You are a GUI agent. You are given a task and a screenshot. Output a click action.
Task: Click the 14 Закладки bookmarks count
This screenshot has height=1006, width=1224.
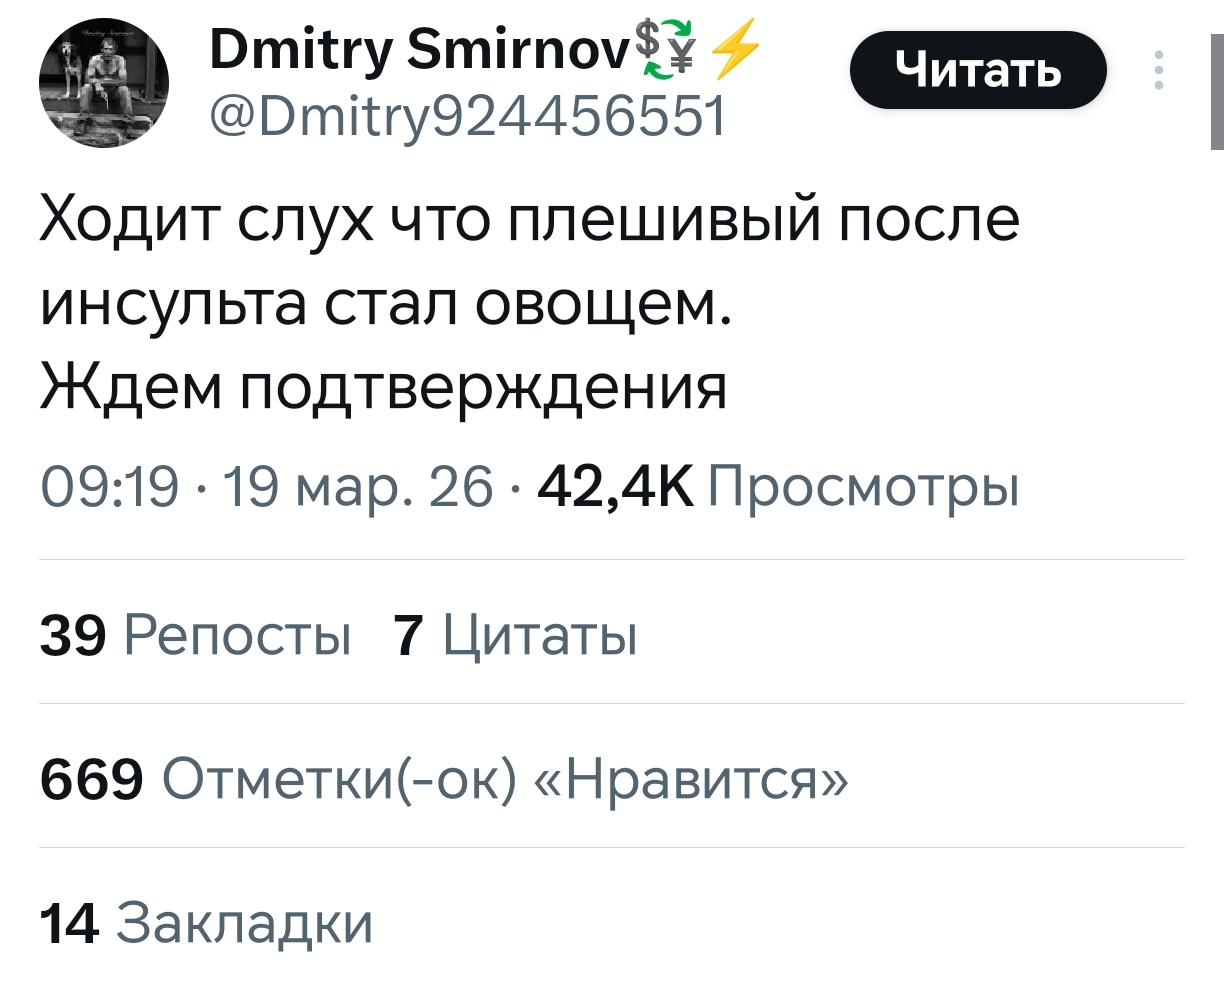click(206, 923)
